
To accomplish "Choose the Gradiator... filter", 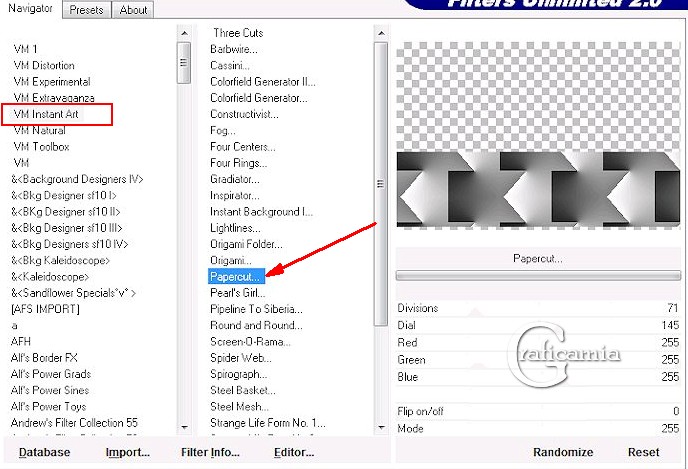I will 235,179.
